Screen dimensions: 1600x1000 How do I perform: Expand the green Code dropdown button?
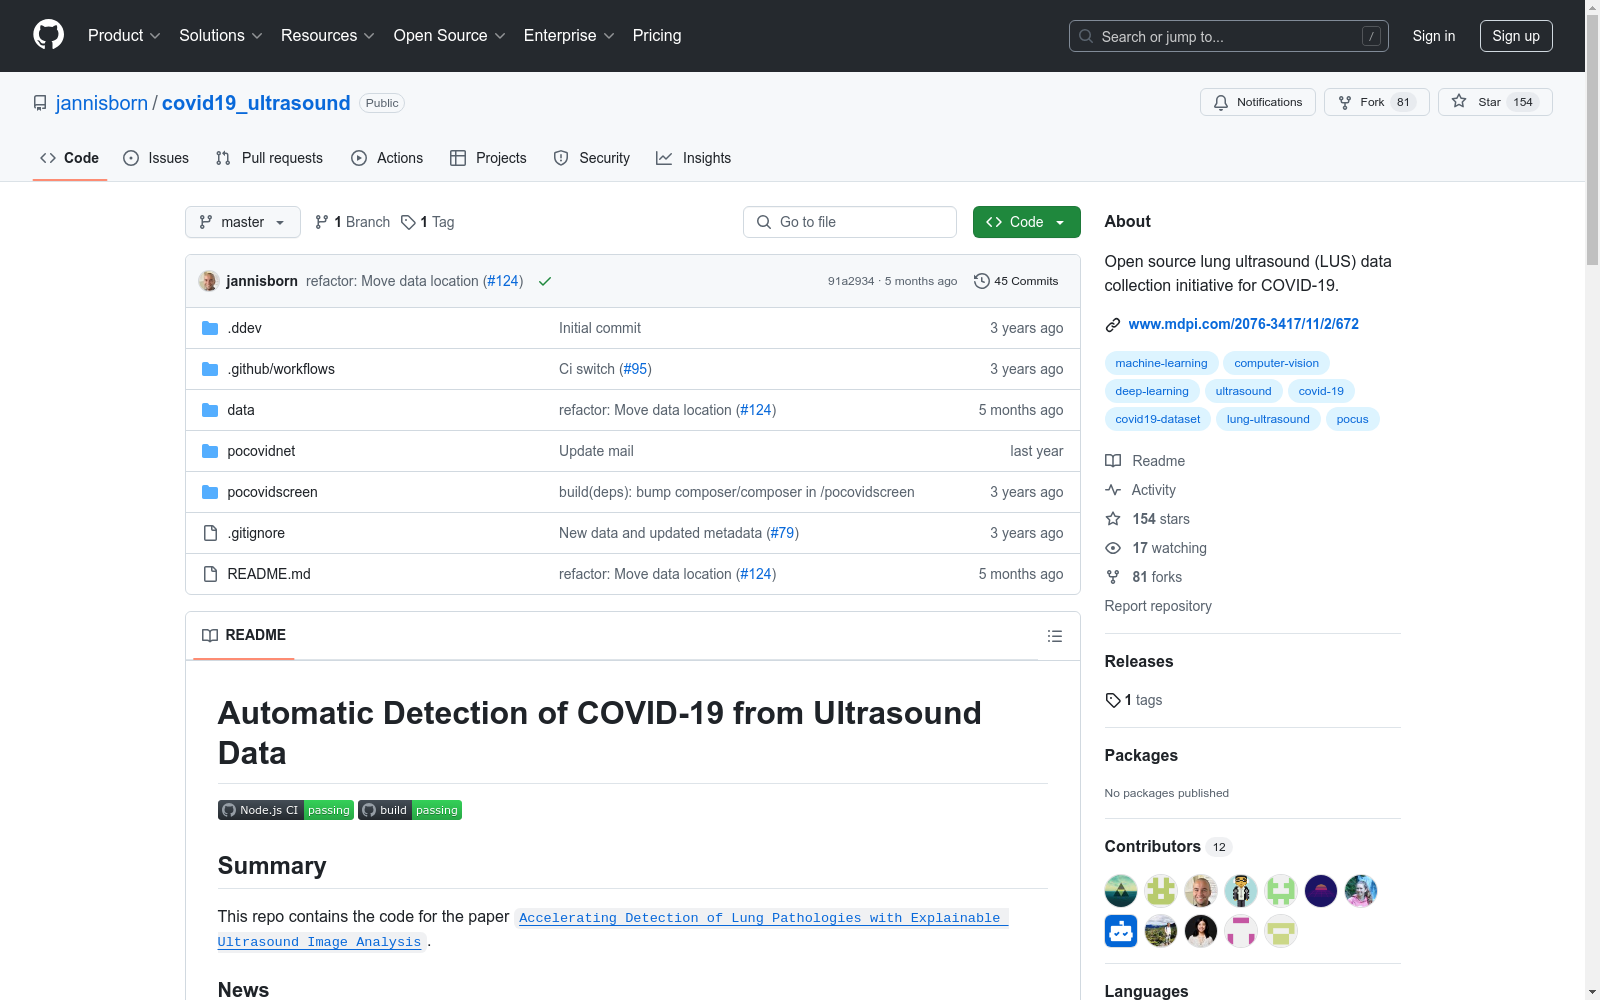pos(1026,222)
